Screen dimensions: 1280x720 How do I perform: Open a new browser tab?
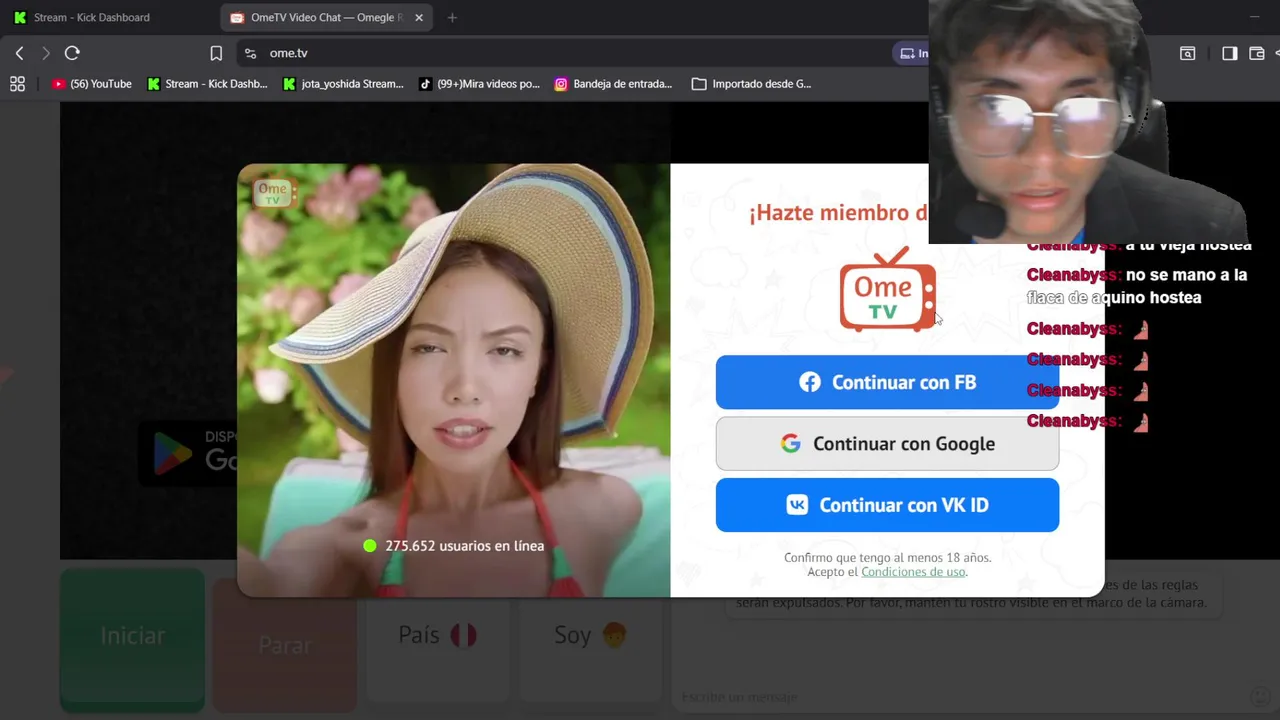pyautogui.click(x=452, y=17)
